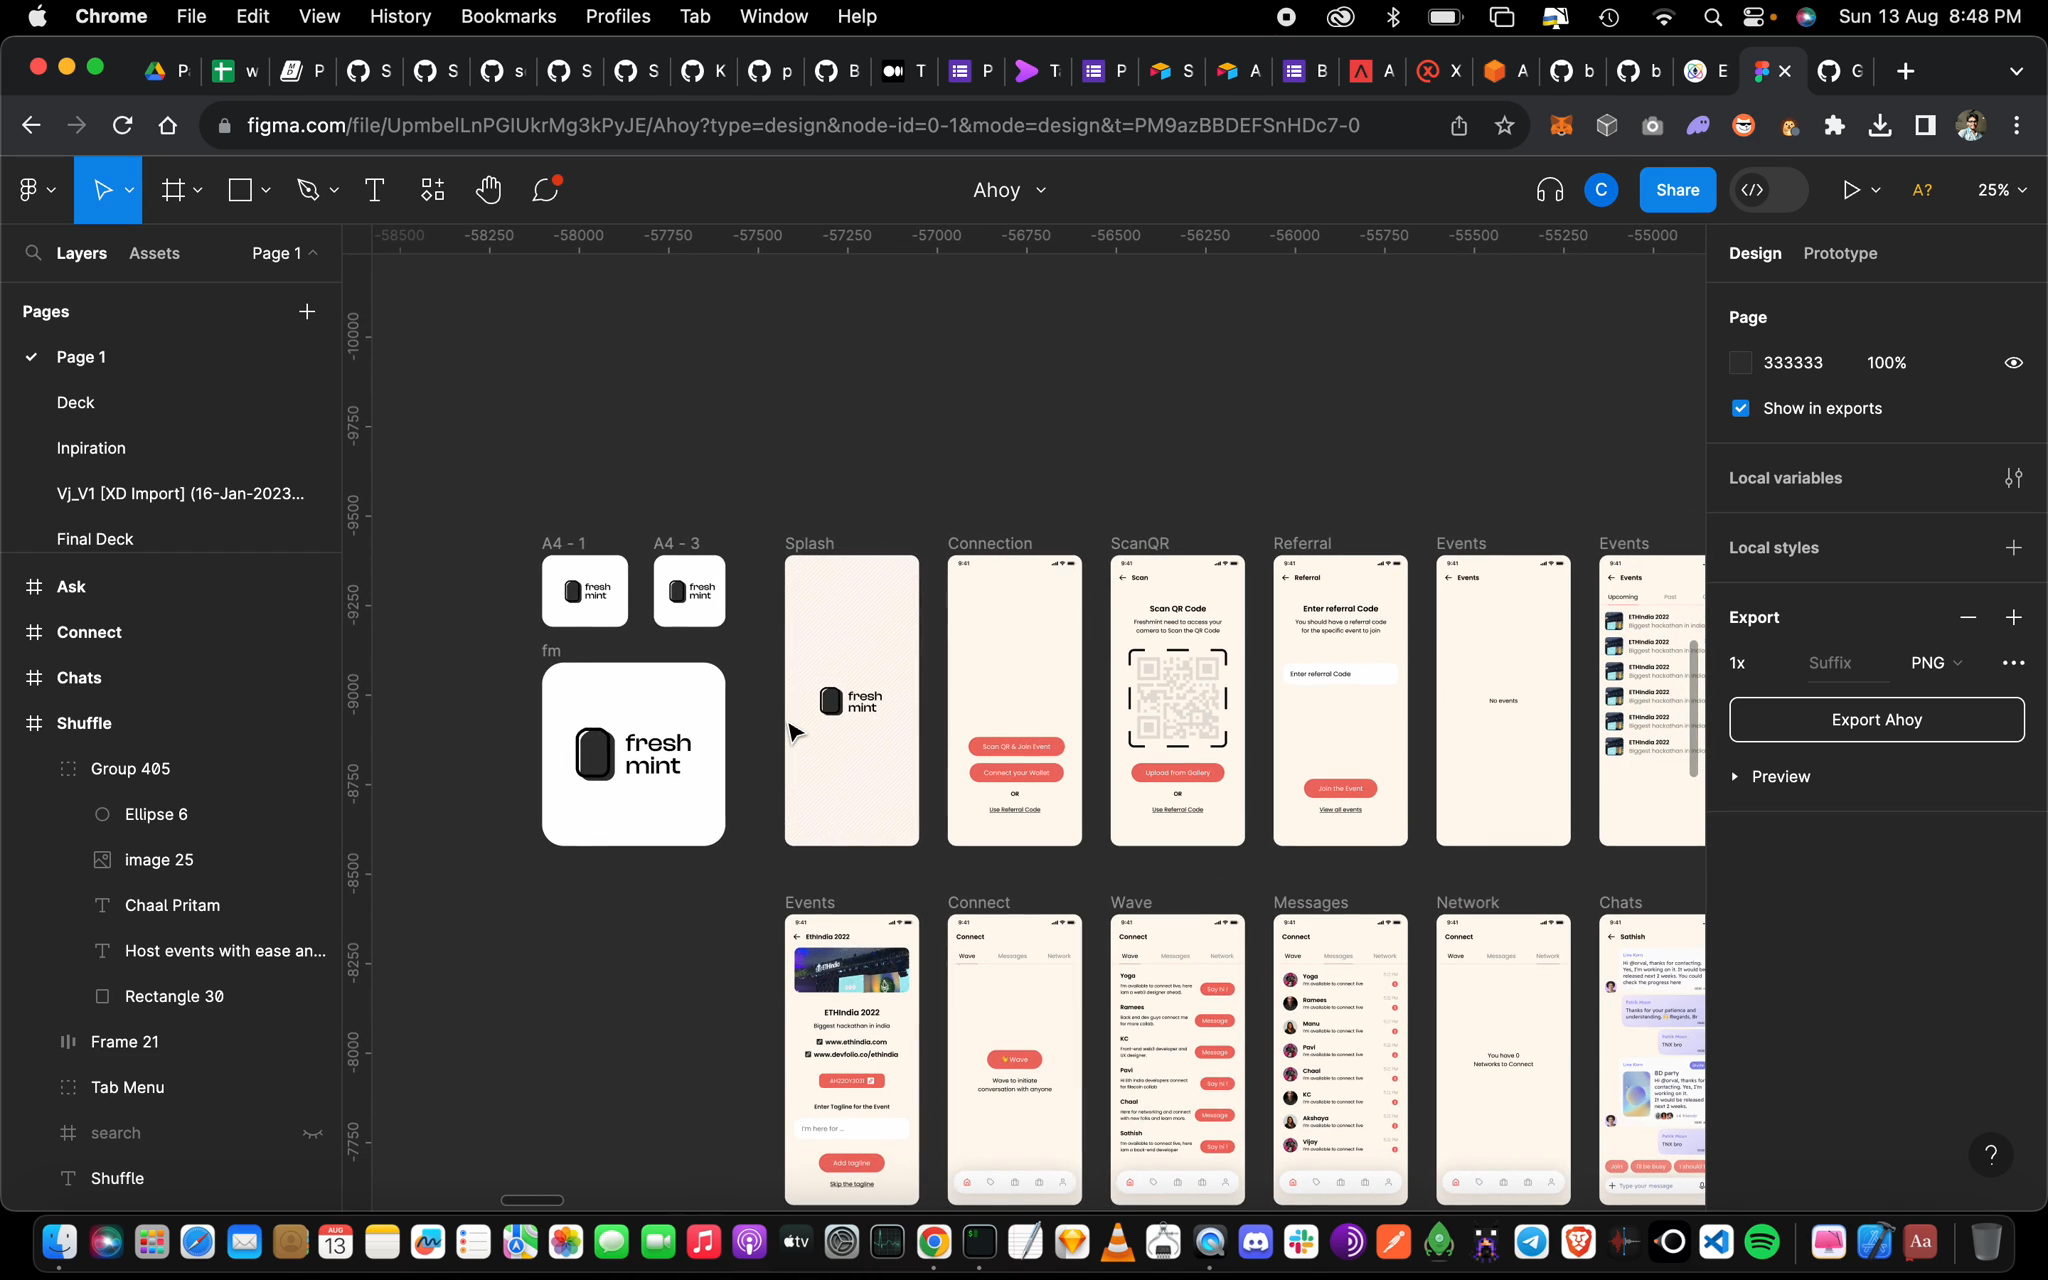The image size is (2048, 1280).
Task: Toggle page background visibility eye
Action: click(x=2013, y=363)
